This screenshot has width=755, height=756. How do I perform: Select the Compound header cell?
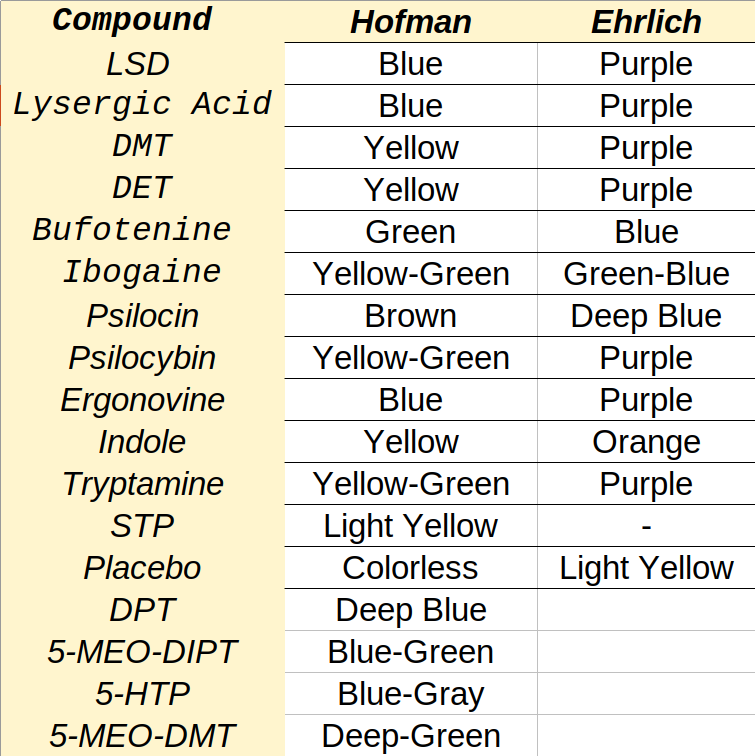point(143,21)
